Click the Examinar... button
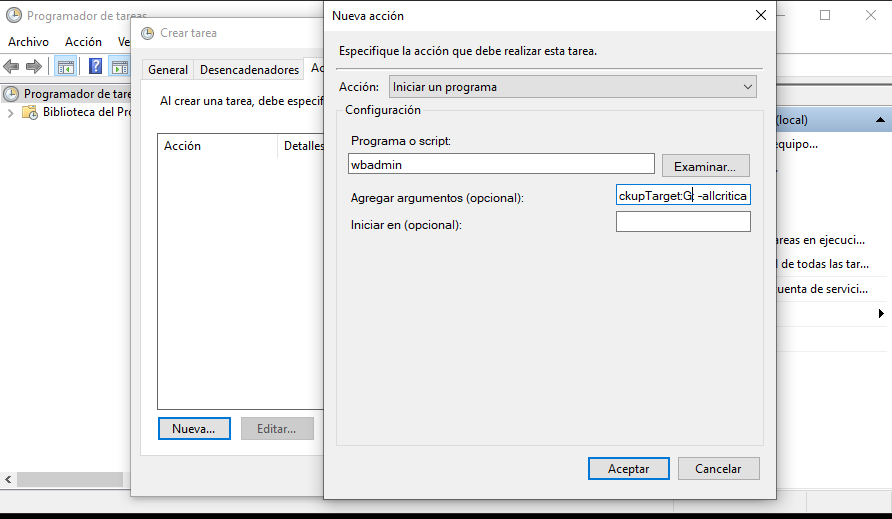 click(x=705, y=166)
